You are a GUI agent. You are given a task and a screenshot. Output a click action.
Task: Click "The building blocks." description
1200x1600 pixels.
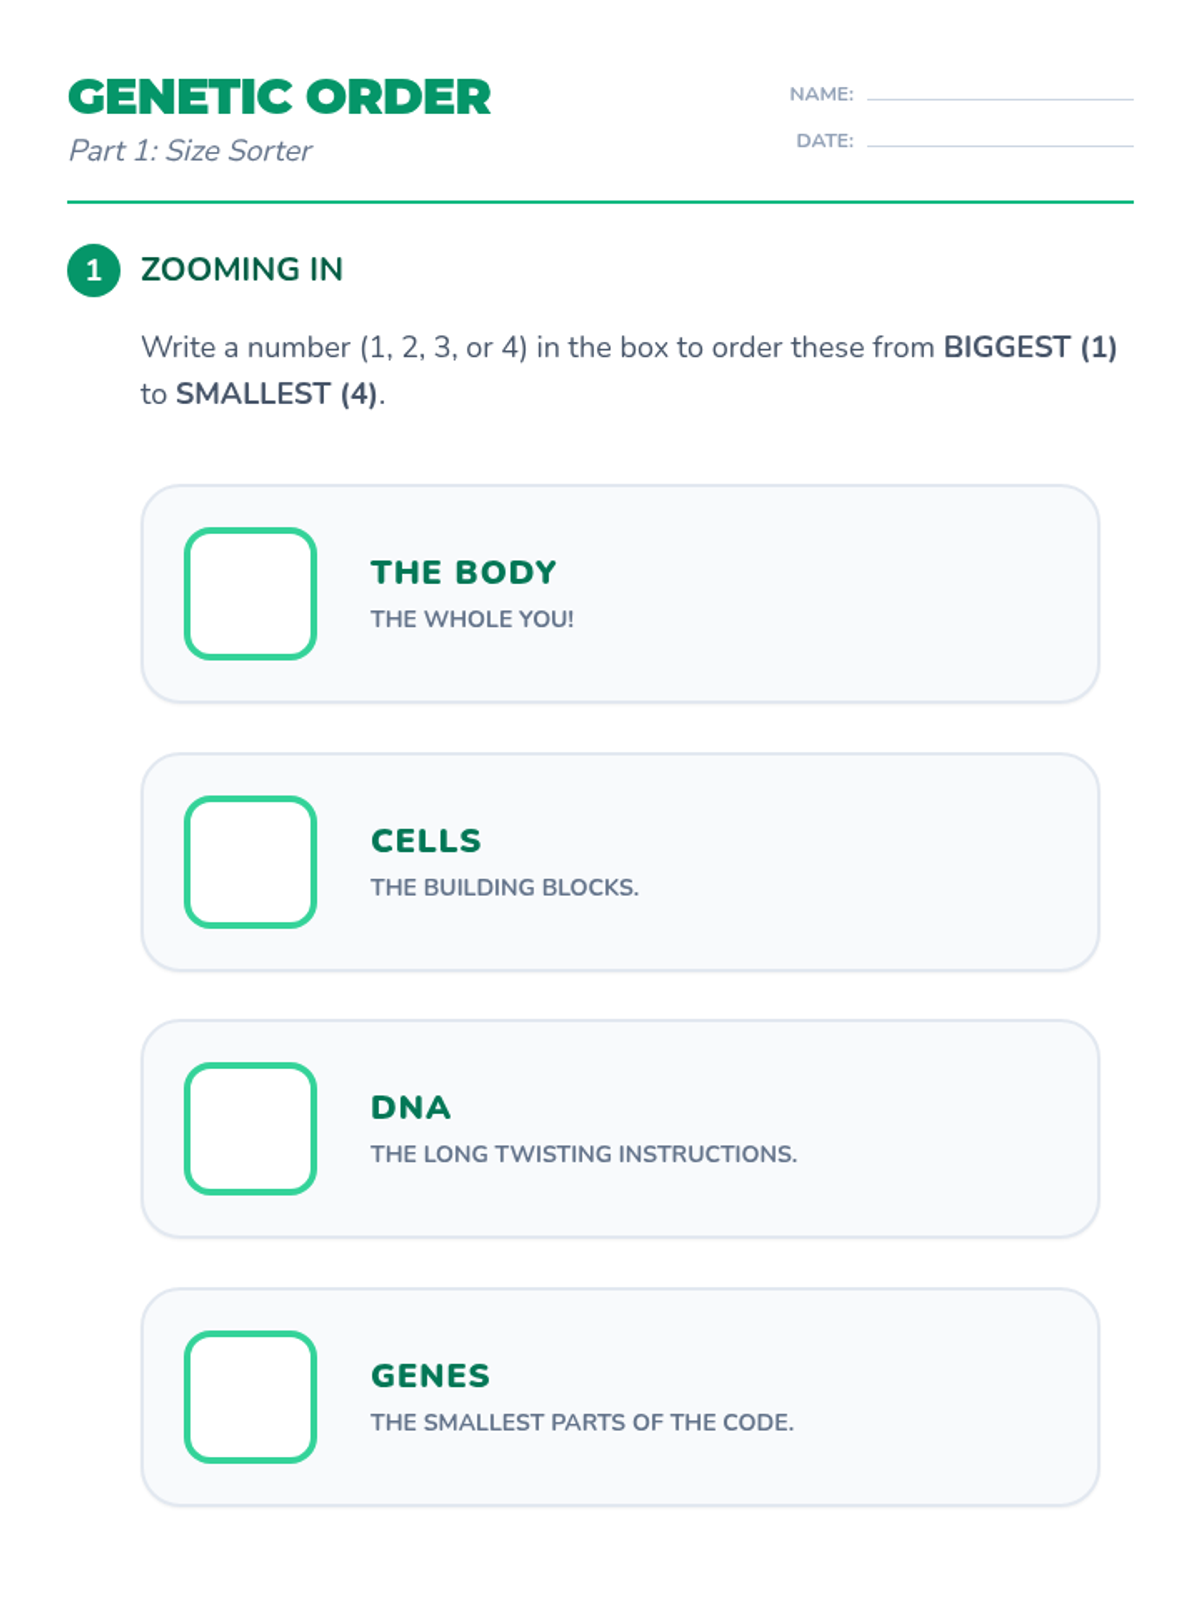click(504, 887)
